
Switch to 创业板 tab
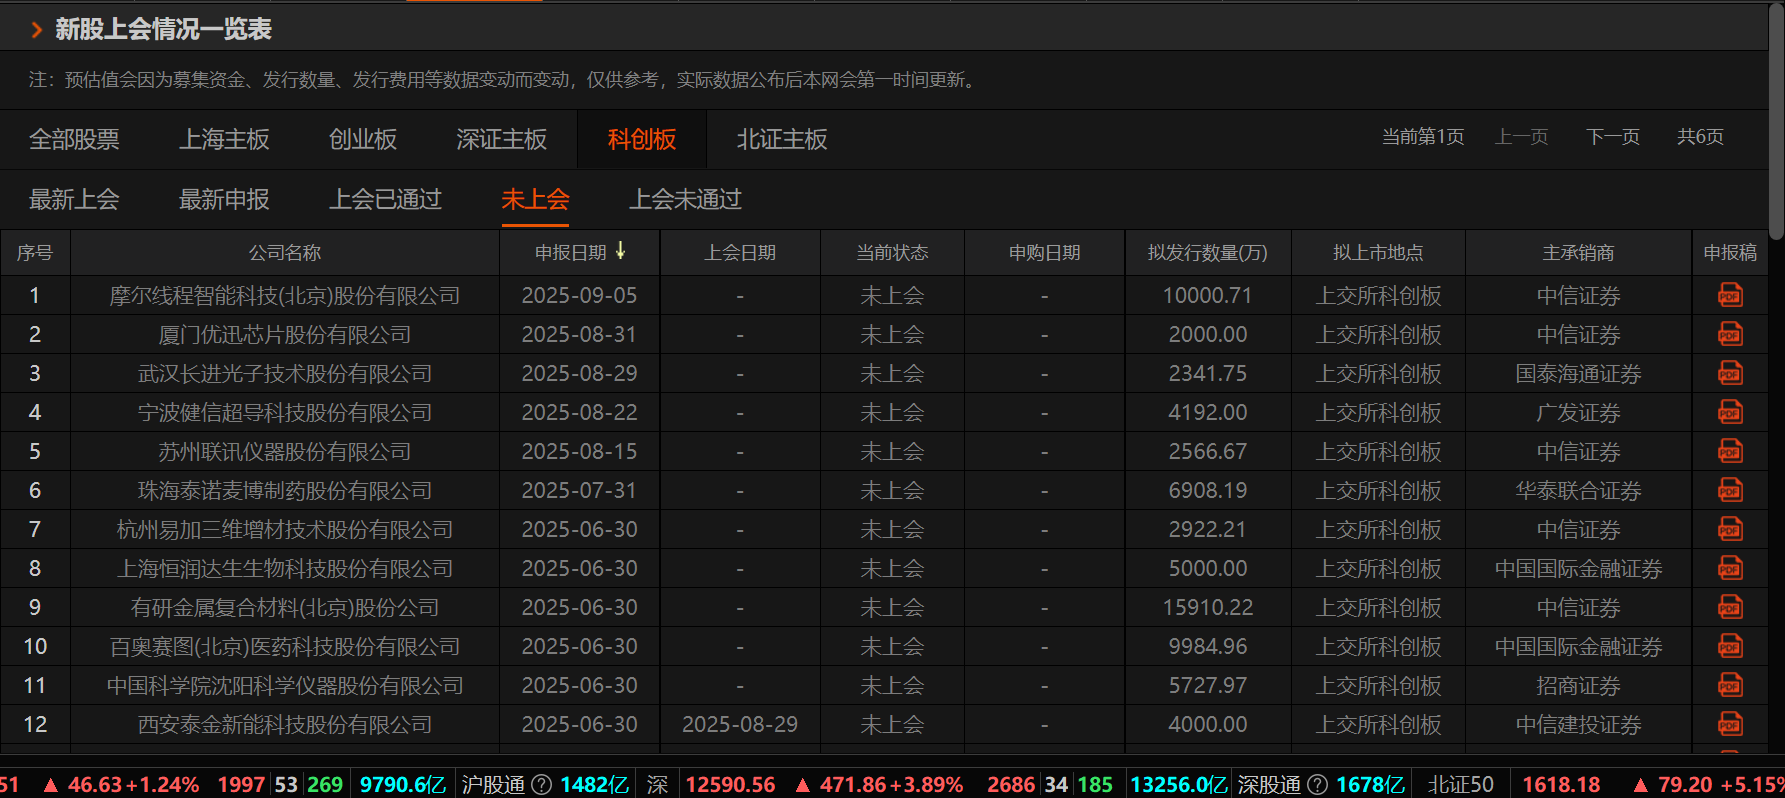coord(363,139)
